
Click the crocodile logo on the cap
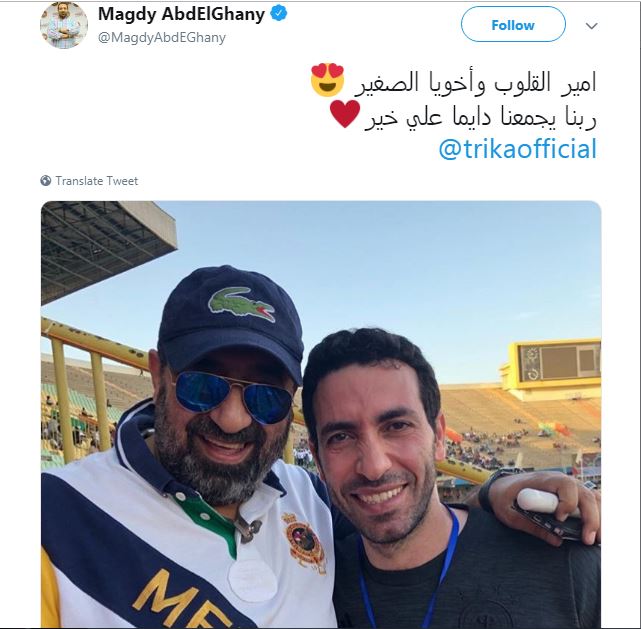point(241,304)
